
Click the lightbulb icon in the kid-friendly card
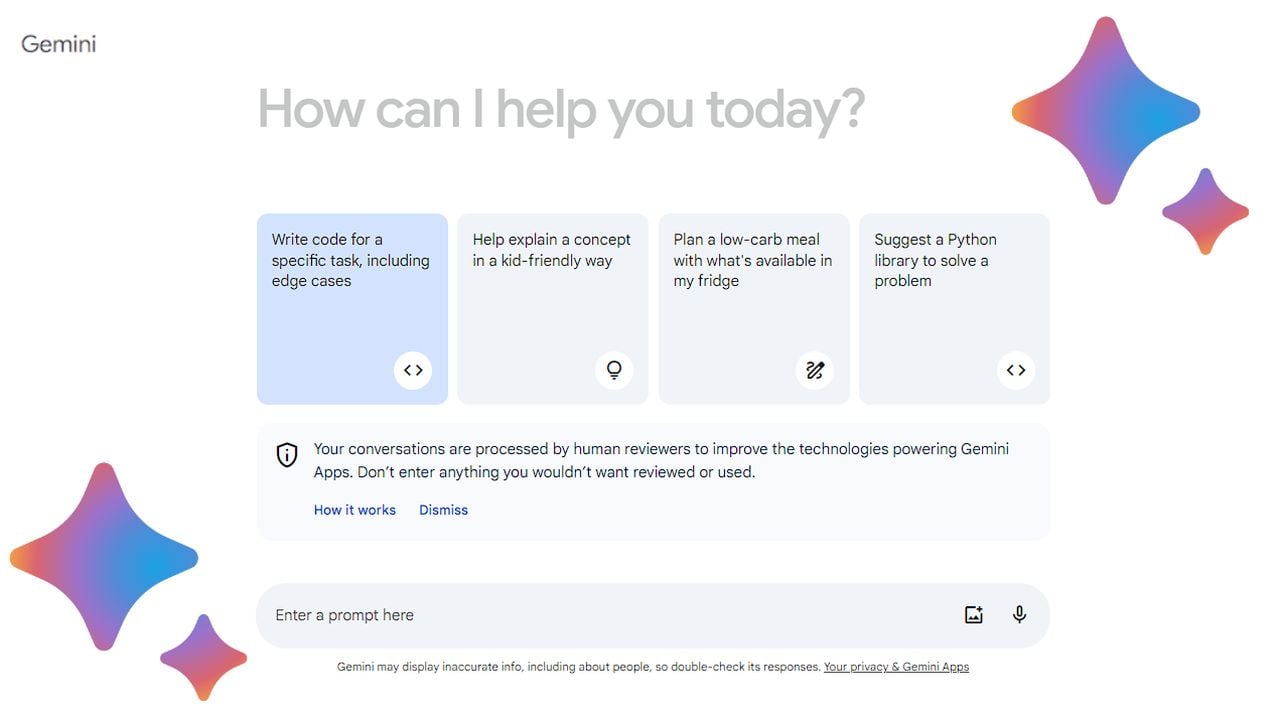tap(614, 370)
